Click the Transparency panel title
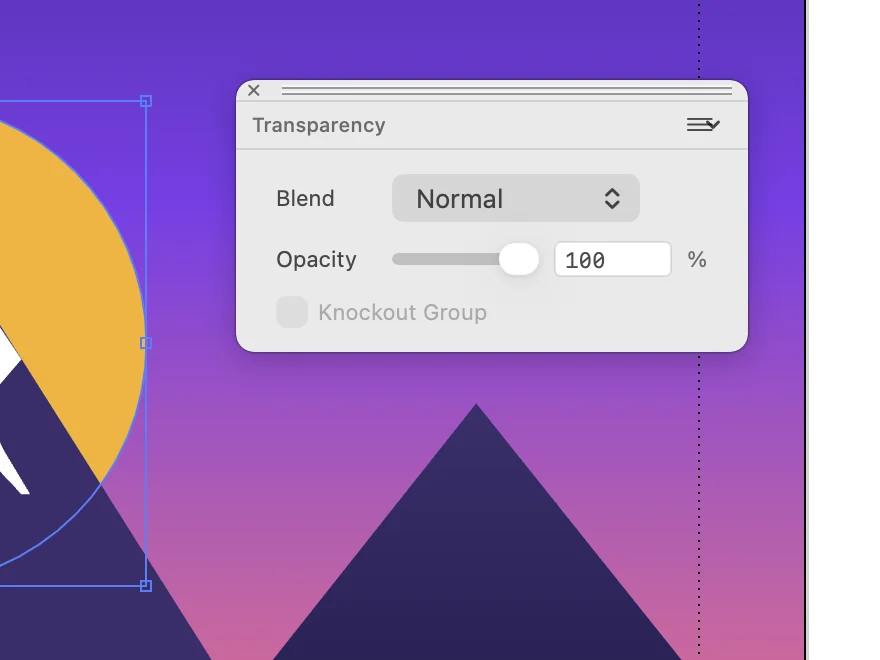 [x=319, y=125]
